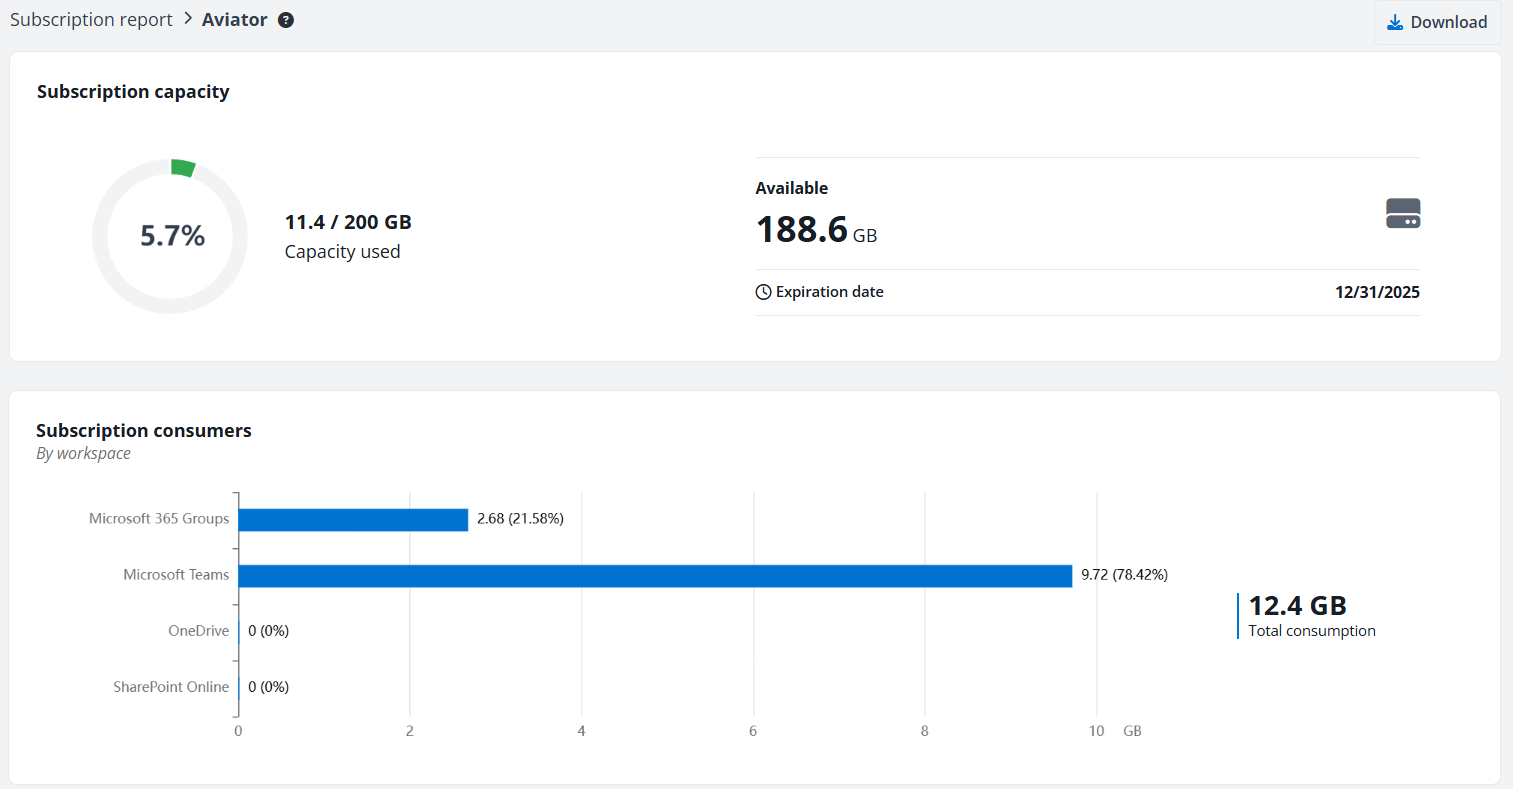Click the OneDrive axis label

[x=198, y=631]
